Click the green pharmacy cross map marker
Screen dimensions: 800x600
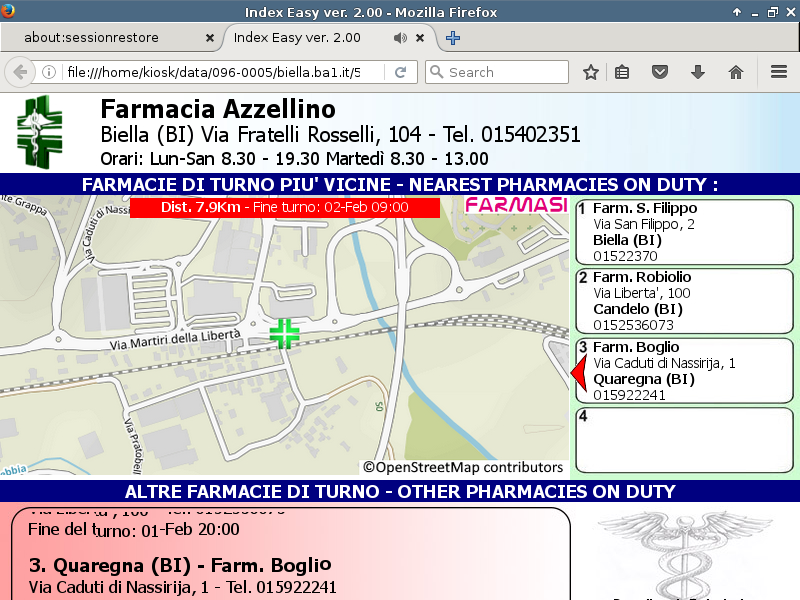(x=285, y=334)
